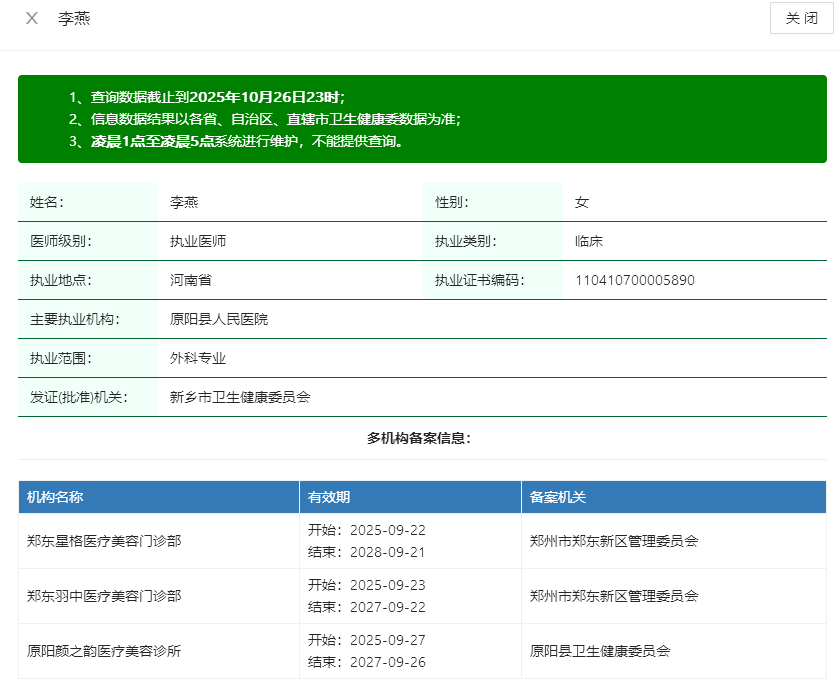The width and height of the screenshot is (840, 686).
Task: Select the 执业地点 value 河南省
Action: click(191, 280)
